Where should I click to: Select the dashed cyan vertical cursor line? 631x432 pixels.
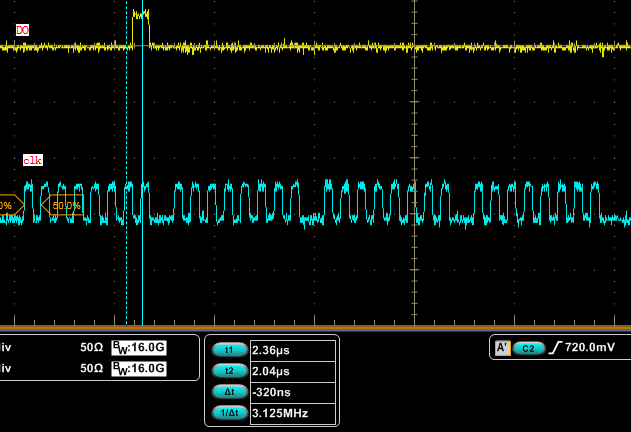click(126, 163)
